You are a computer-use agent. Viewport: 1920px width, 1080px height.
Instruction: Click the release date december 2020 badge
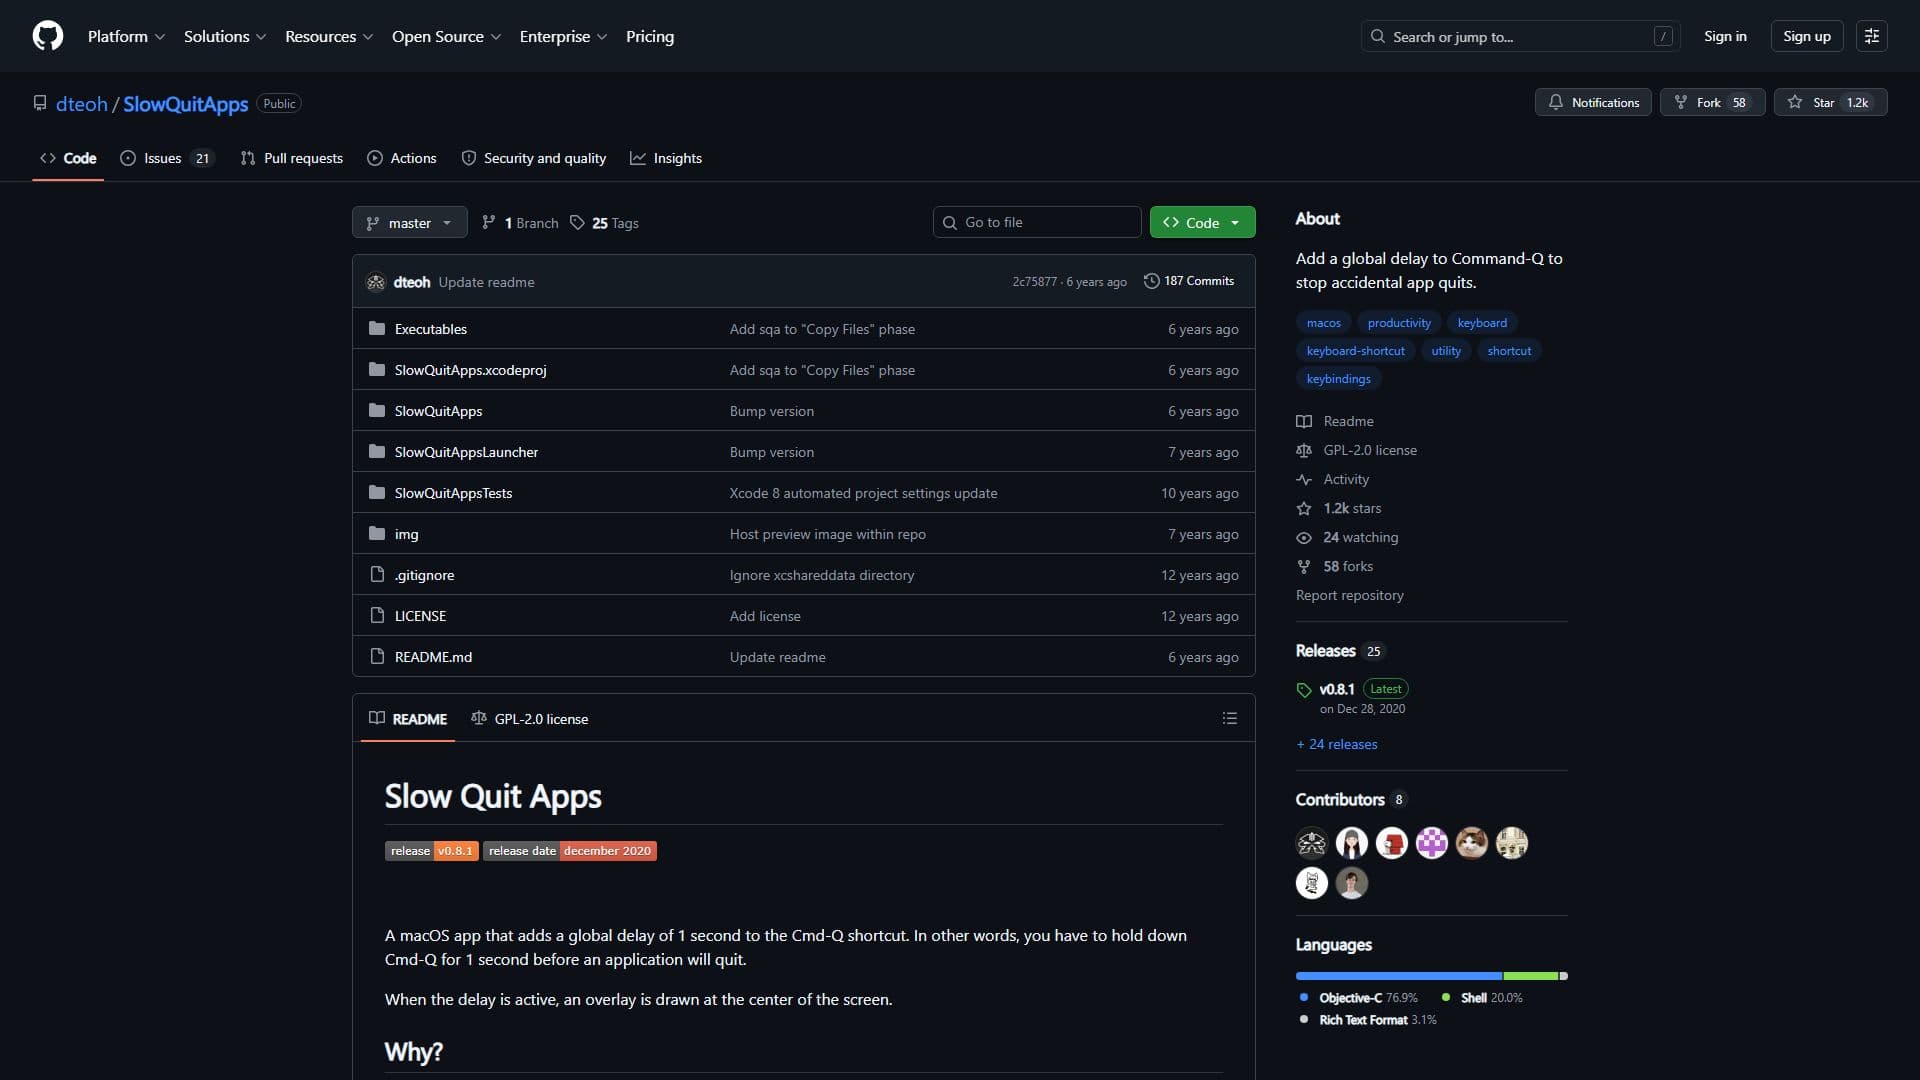tap(570, 851)
